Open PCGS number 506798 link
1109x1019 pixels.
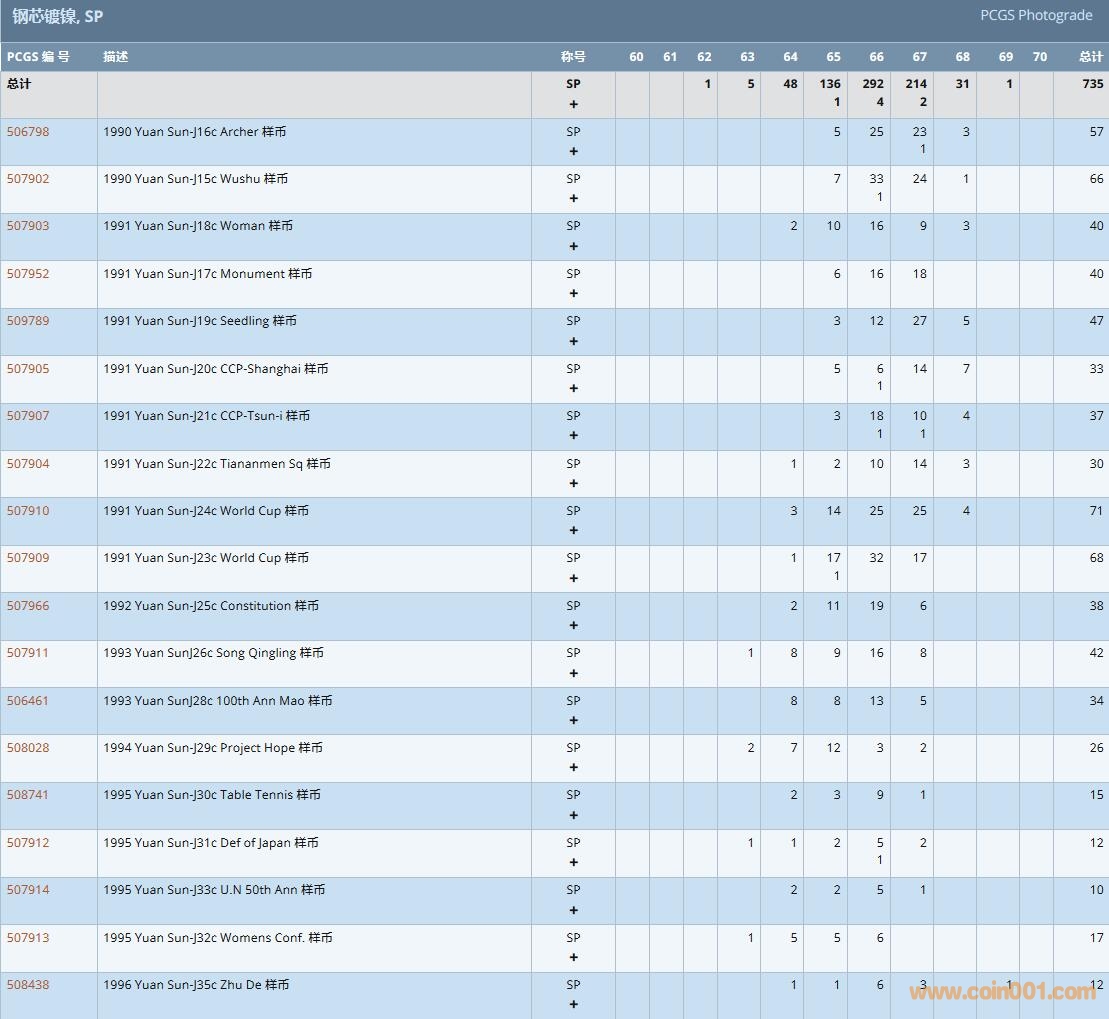28,132
